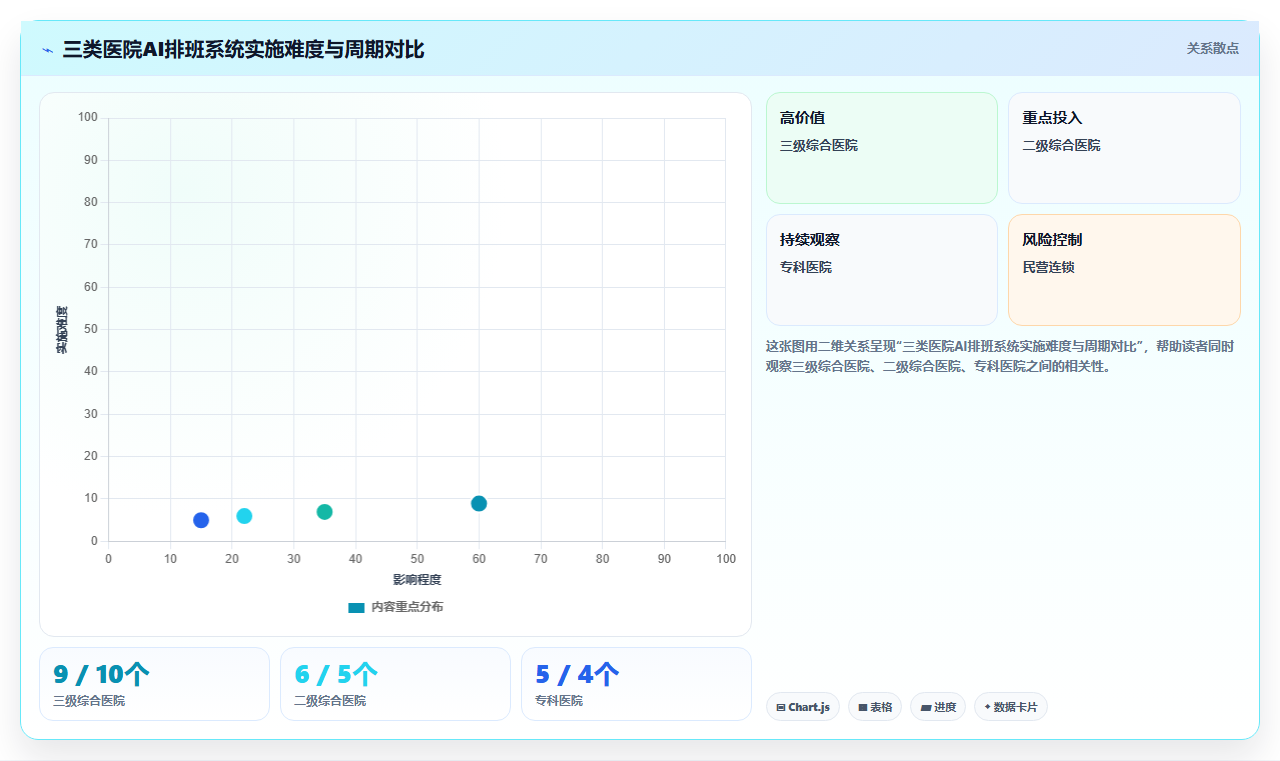The image size is (1280, 761).
Task: Click 二级综合医院 text in 重点投入 card
Action: [x=1061, y=145]
